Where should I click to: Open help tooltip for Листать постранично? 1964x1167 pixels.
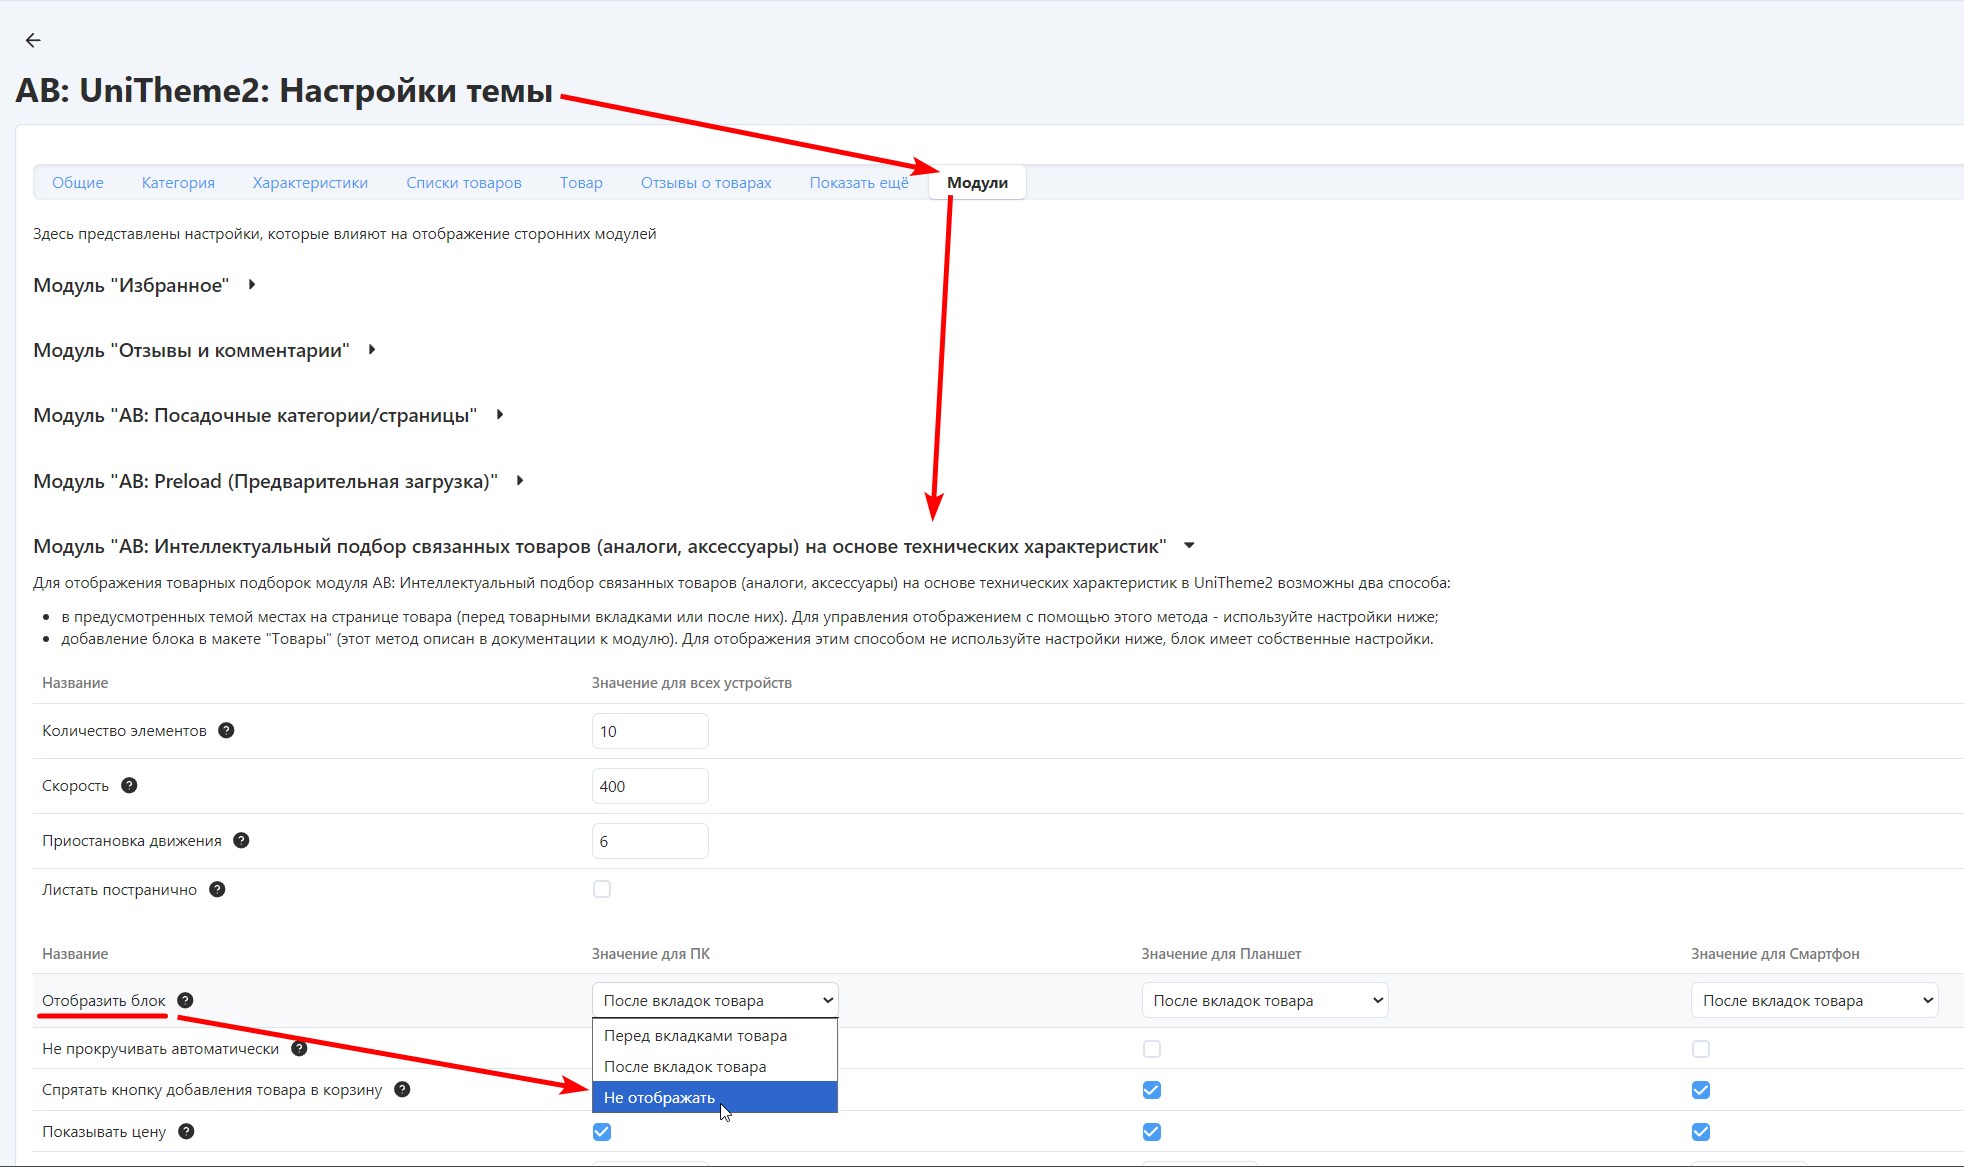pos(217,889)
